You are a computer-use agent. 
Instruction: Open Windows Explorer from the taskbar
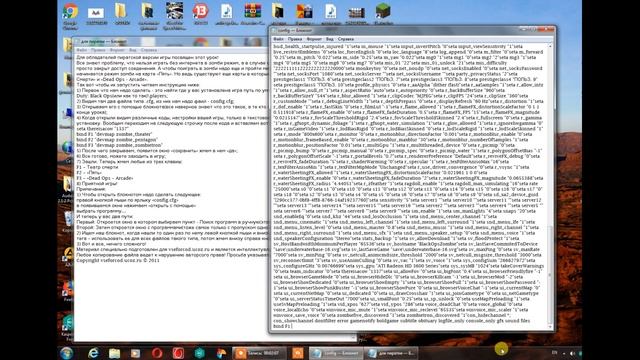point(115,353)
